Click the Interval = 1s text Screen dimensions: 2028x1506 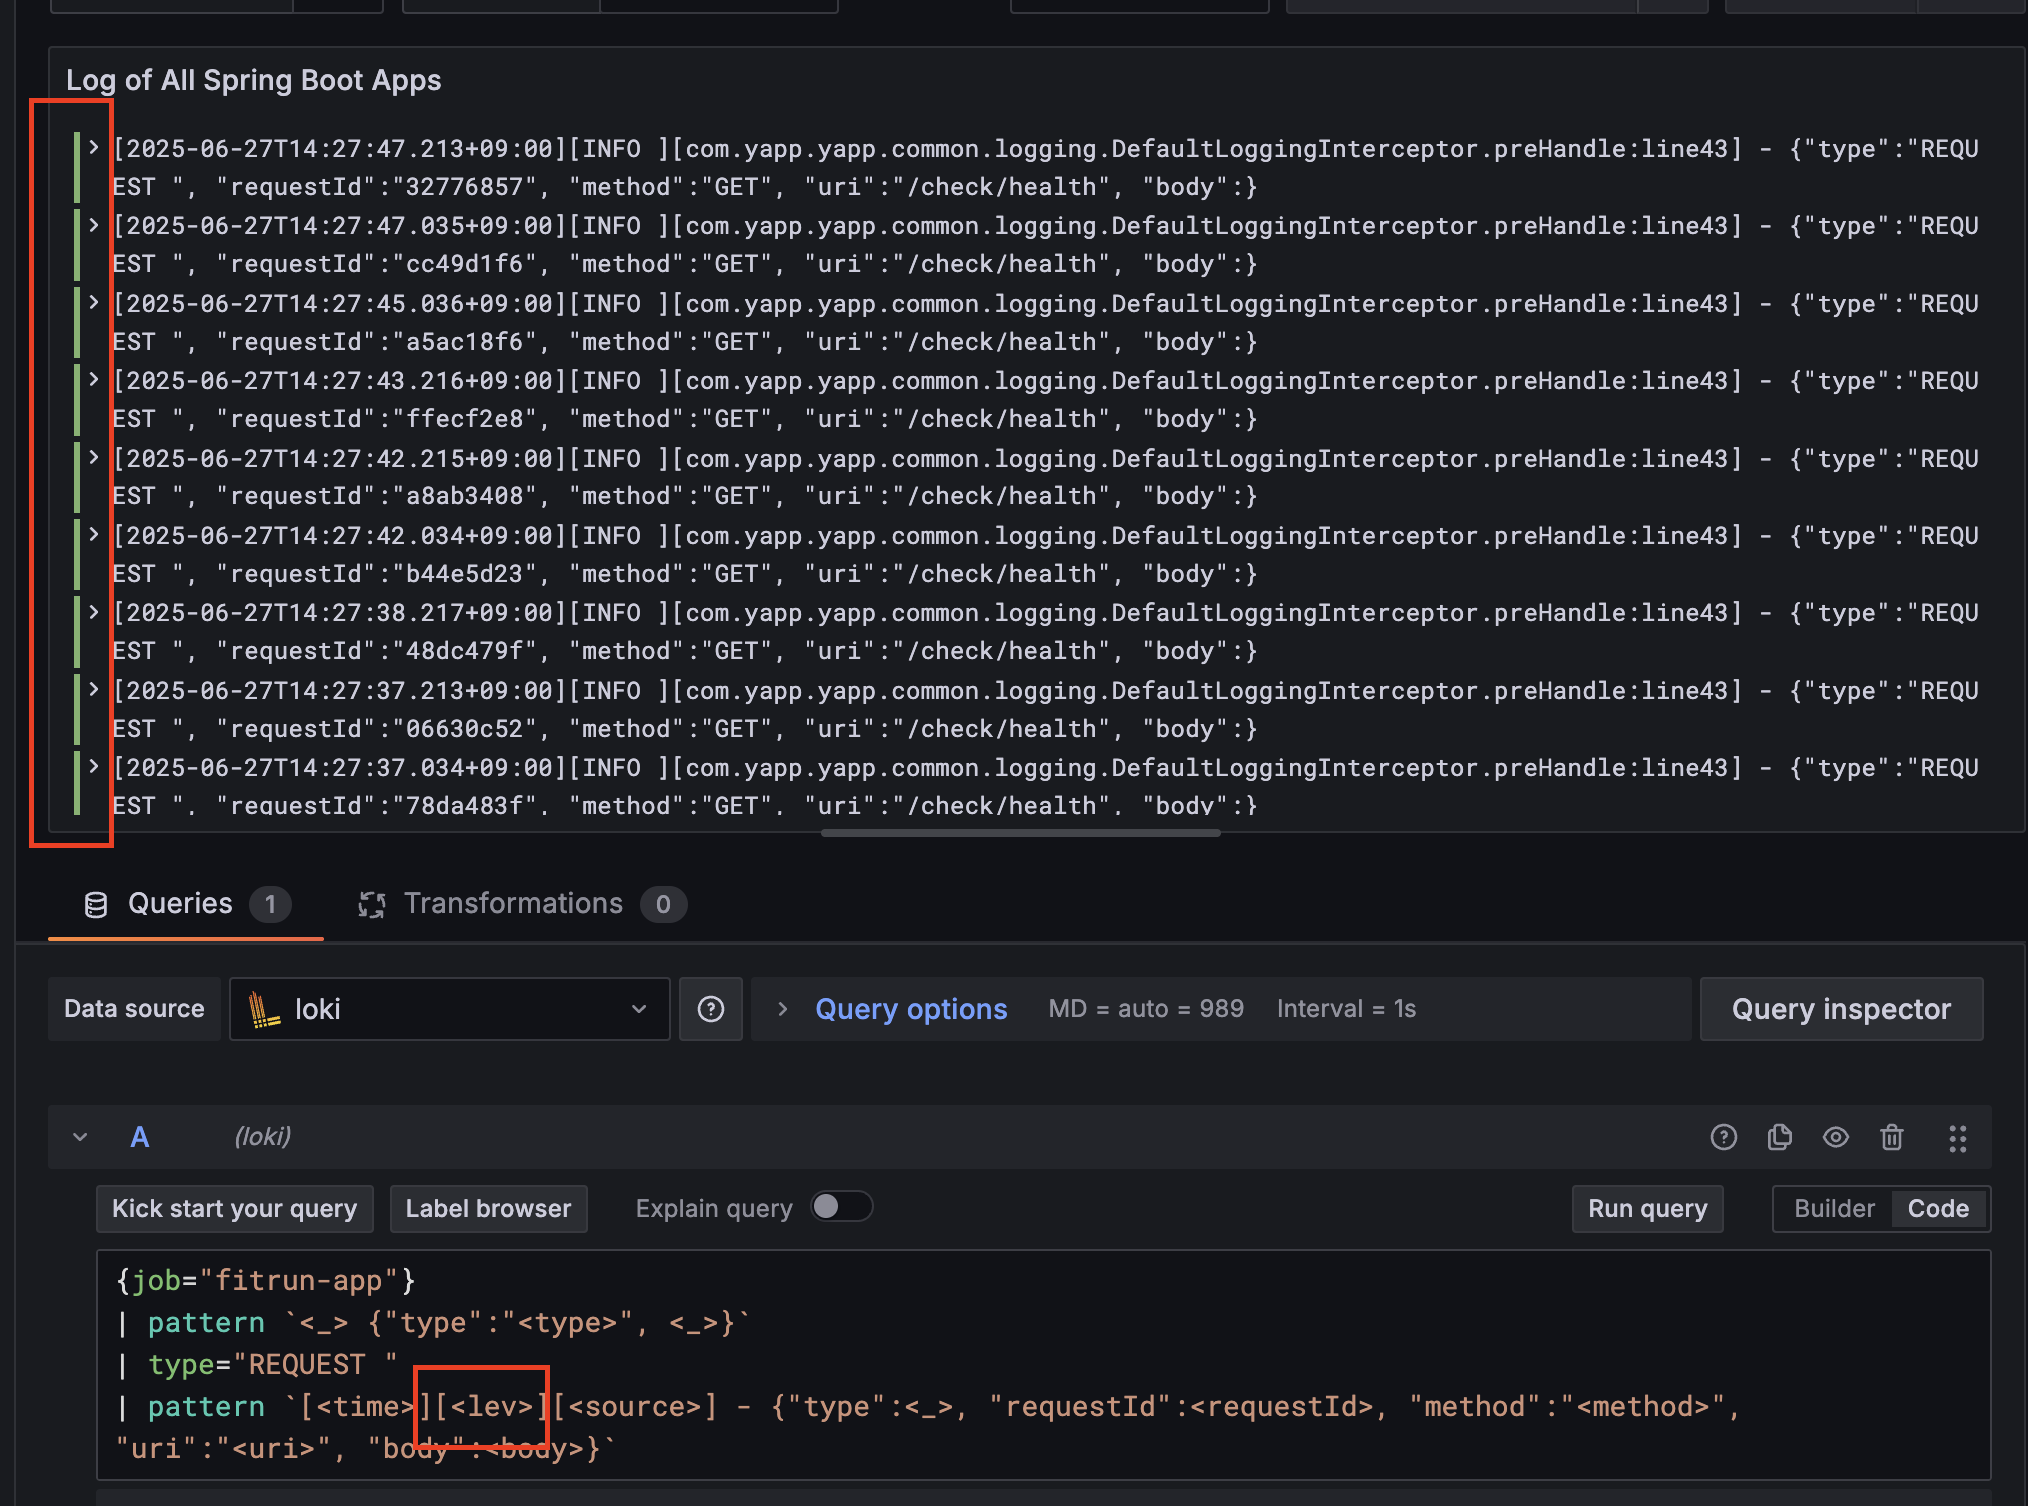(x=1346, y=1009)
